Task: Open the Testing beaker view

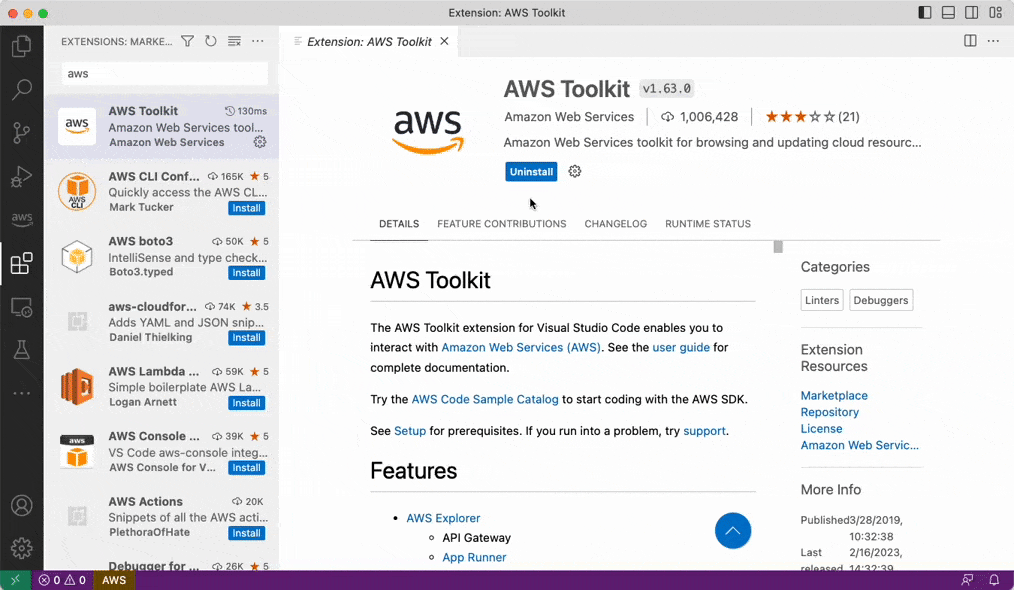Action: [21, 350]
